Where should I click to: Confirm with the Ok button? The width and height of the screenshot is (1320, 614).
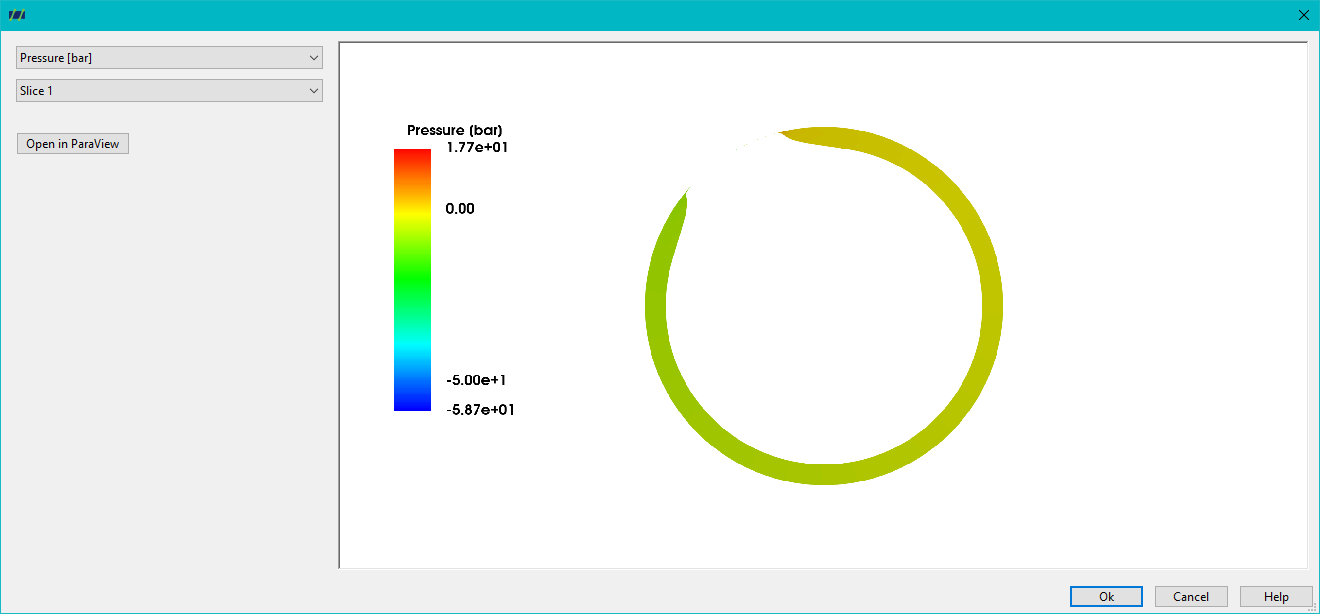point(1106,596)
